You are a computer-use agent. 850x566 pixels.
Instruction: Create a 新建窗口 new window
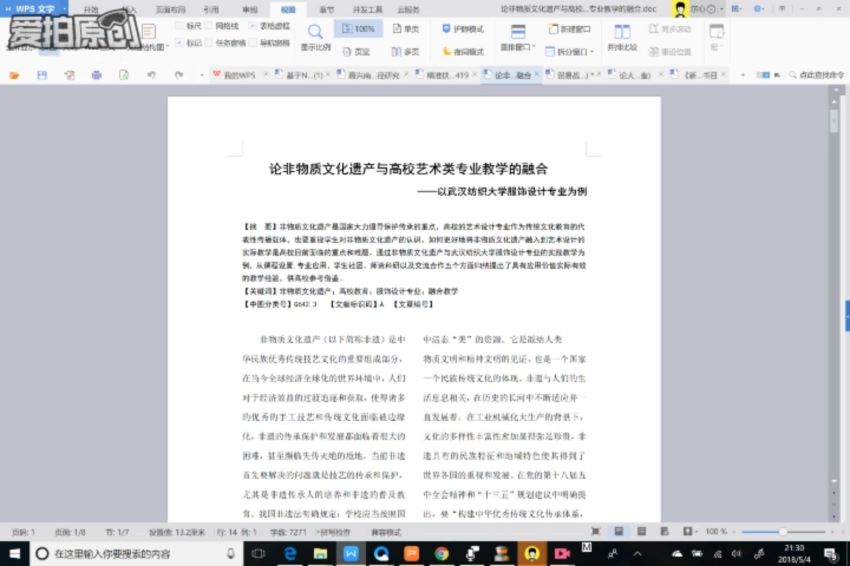point(569,29)
